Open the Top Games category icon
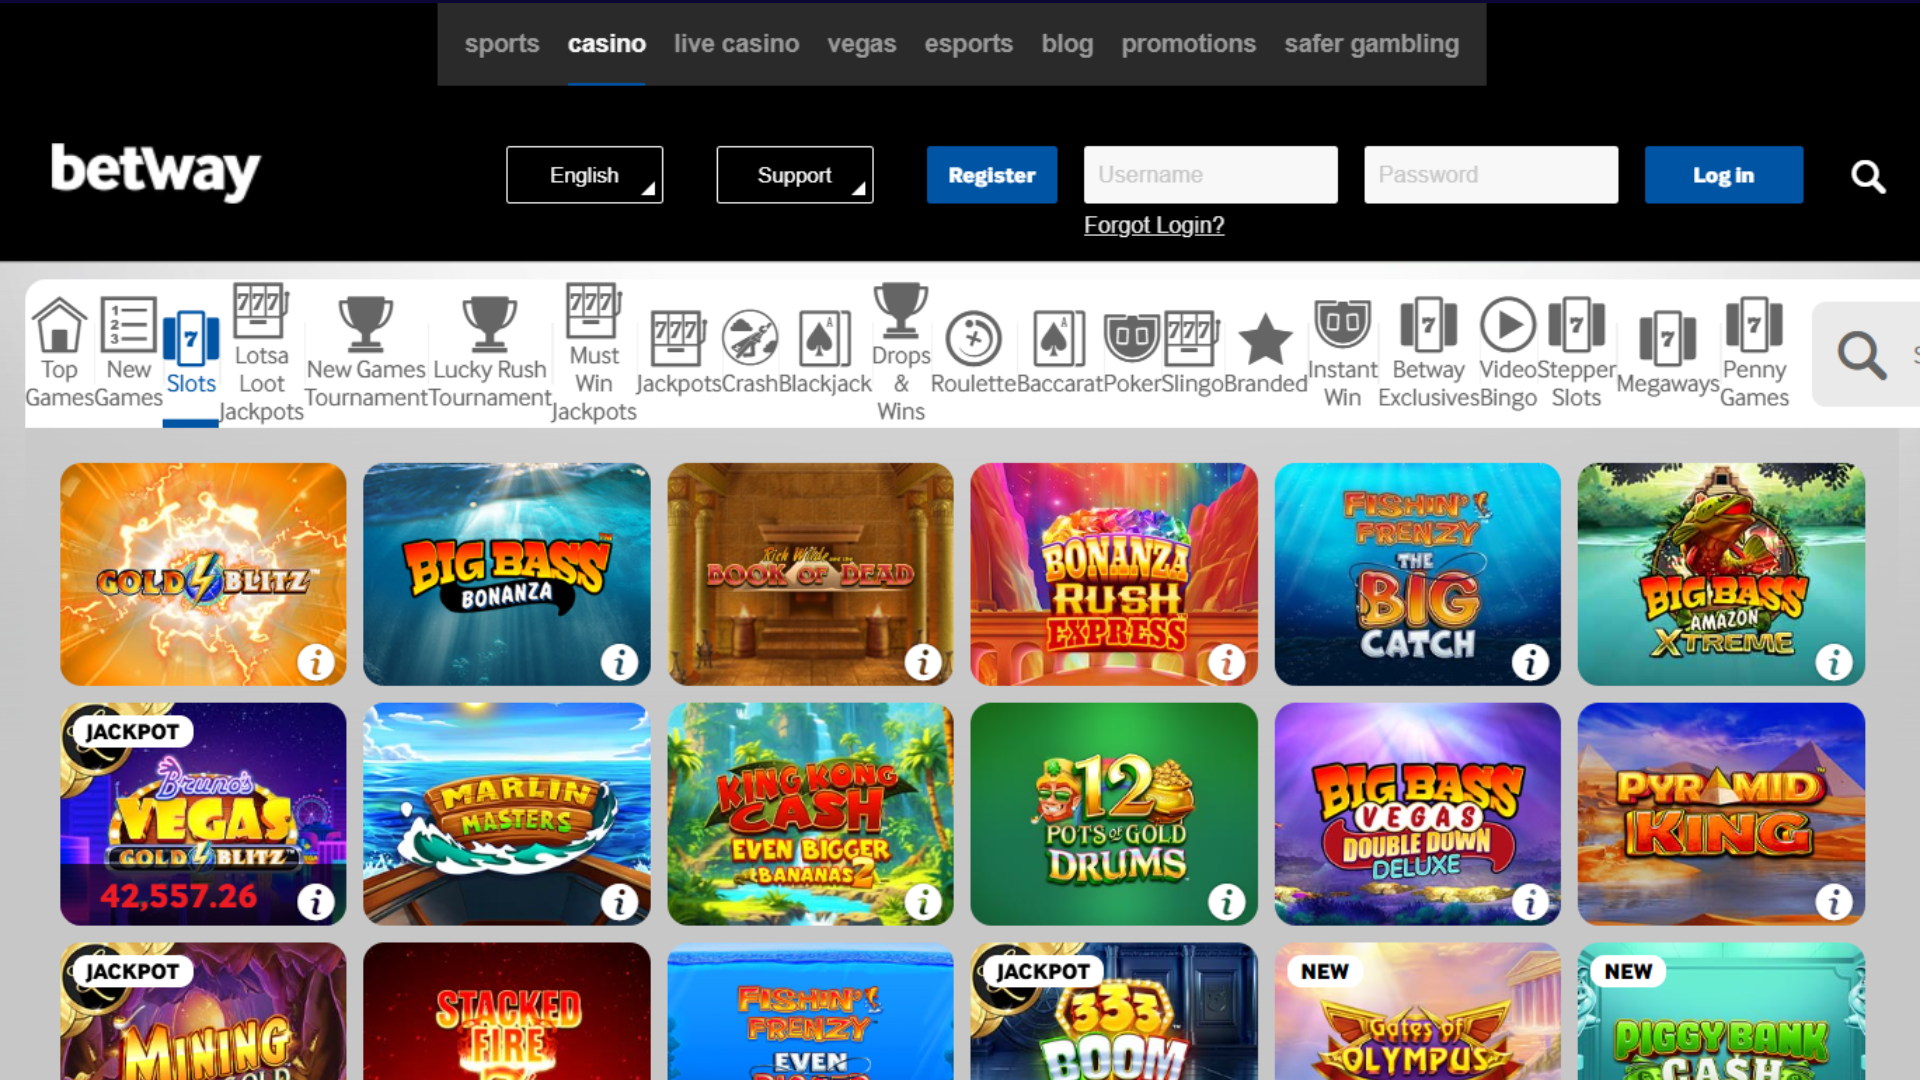The width and height of the screenshot is (1920, 1080). pos(59,326)
